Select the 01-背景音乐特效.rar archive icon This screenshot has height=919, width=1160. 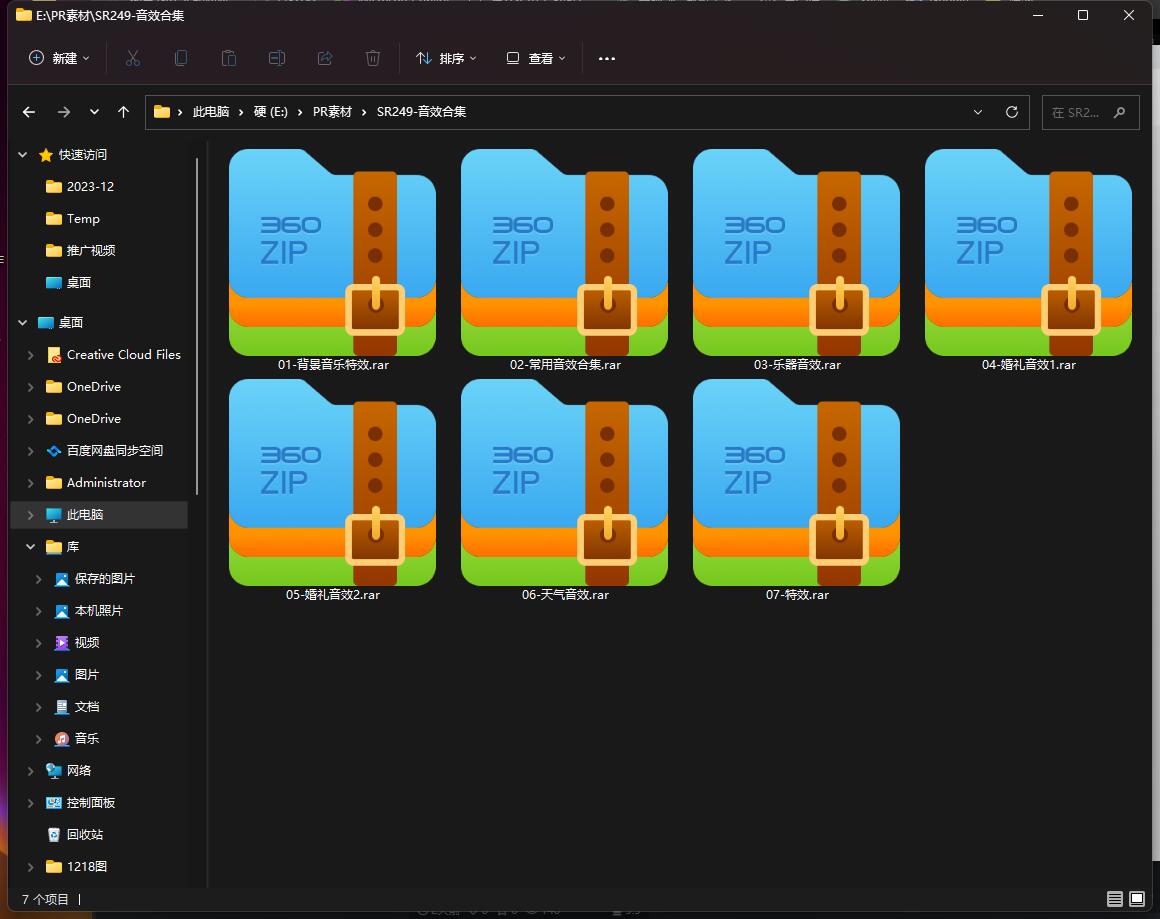[x=332, y=252]
